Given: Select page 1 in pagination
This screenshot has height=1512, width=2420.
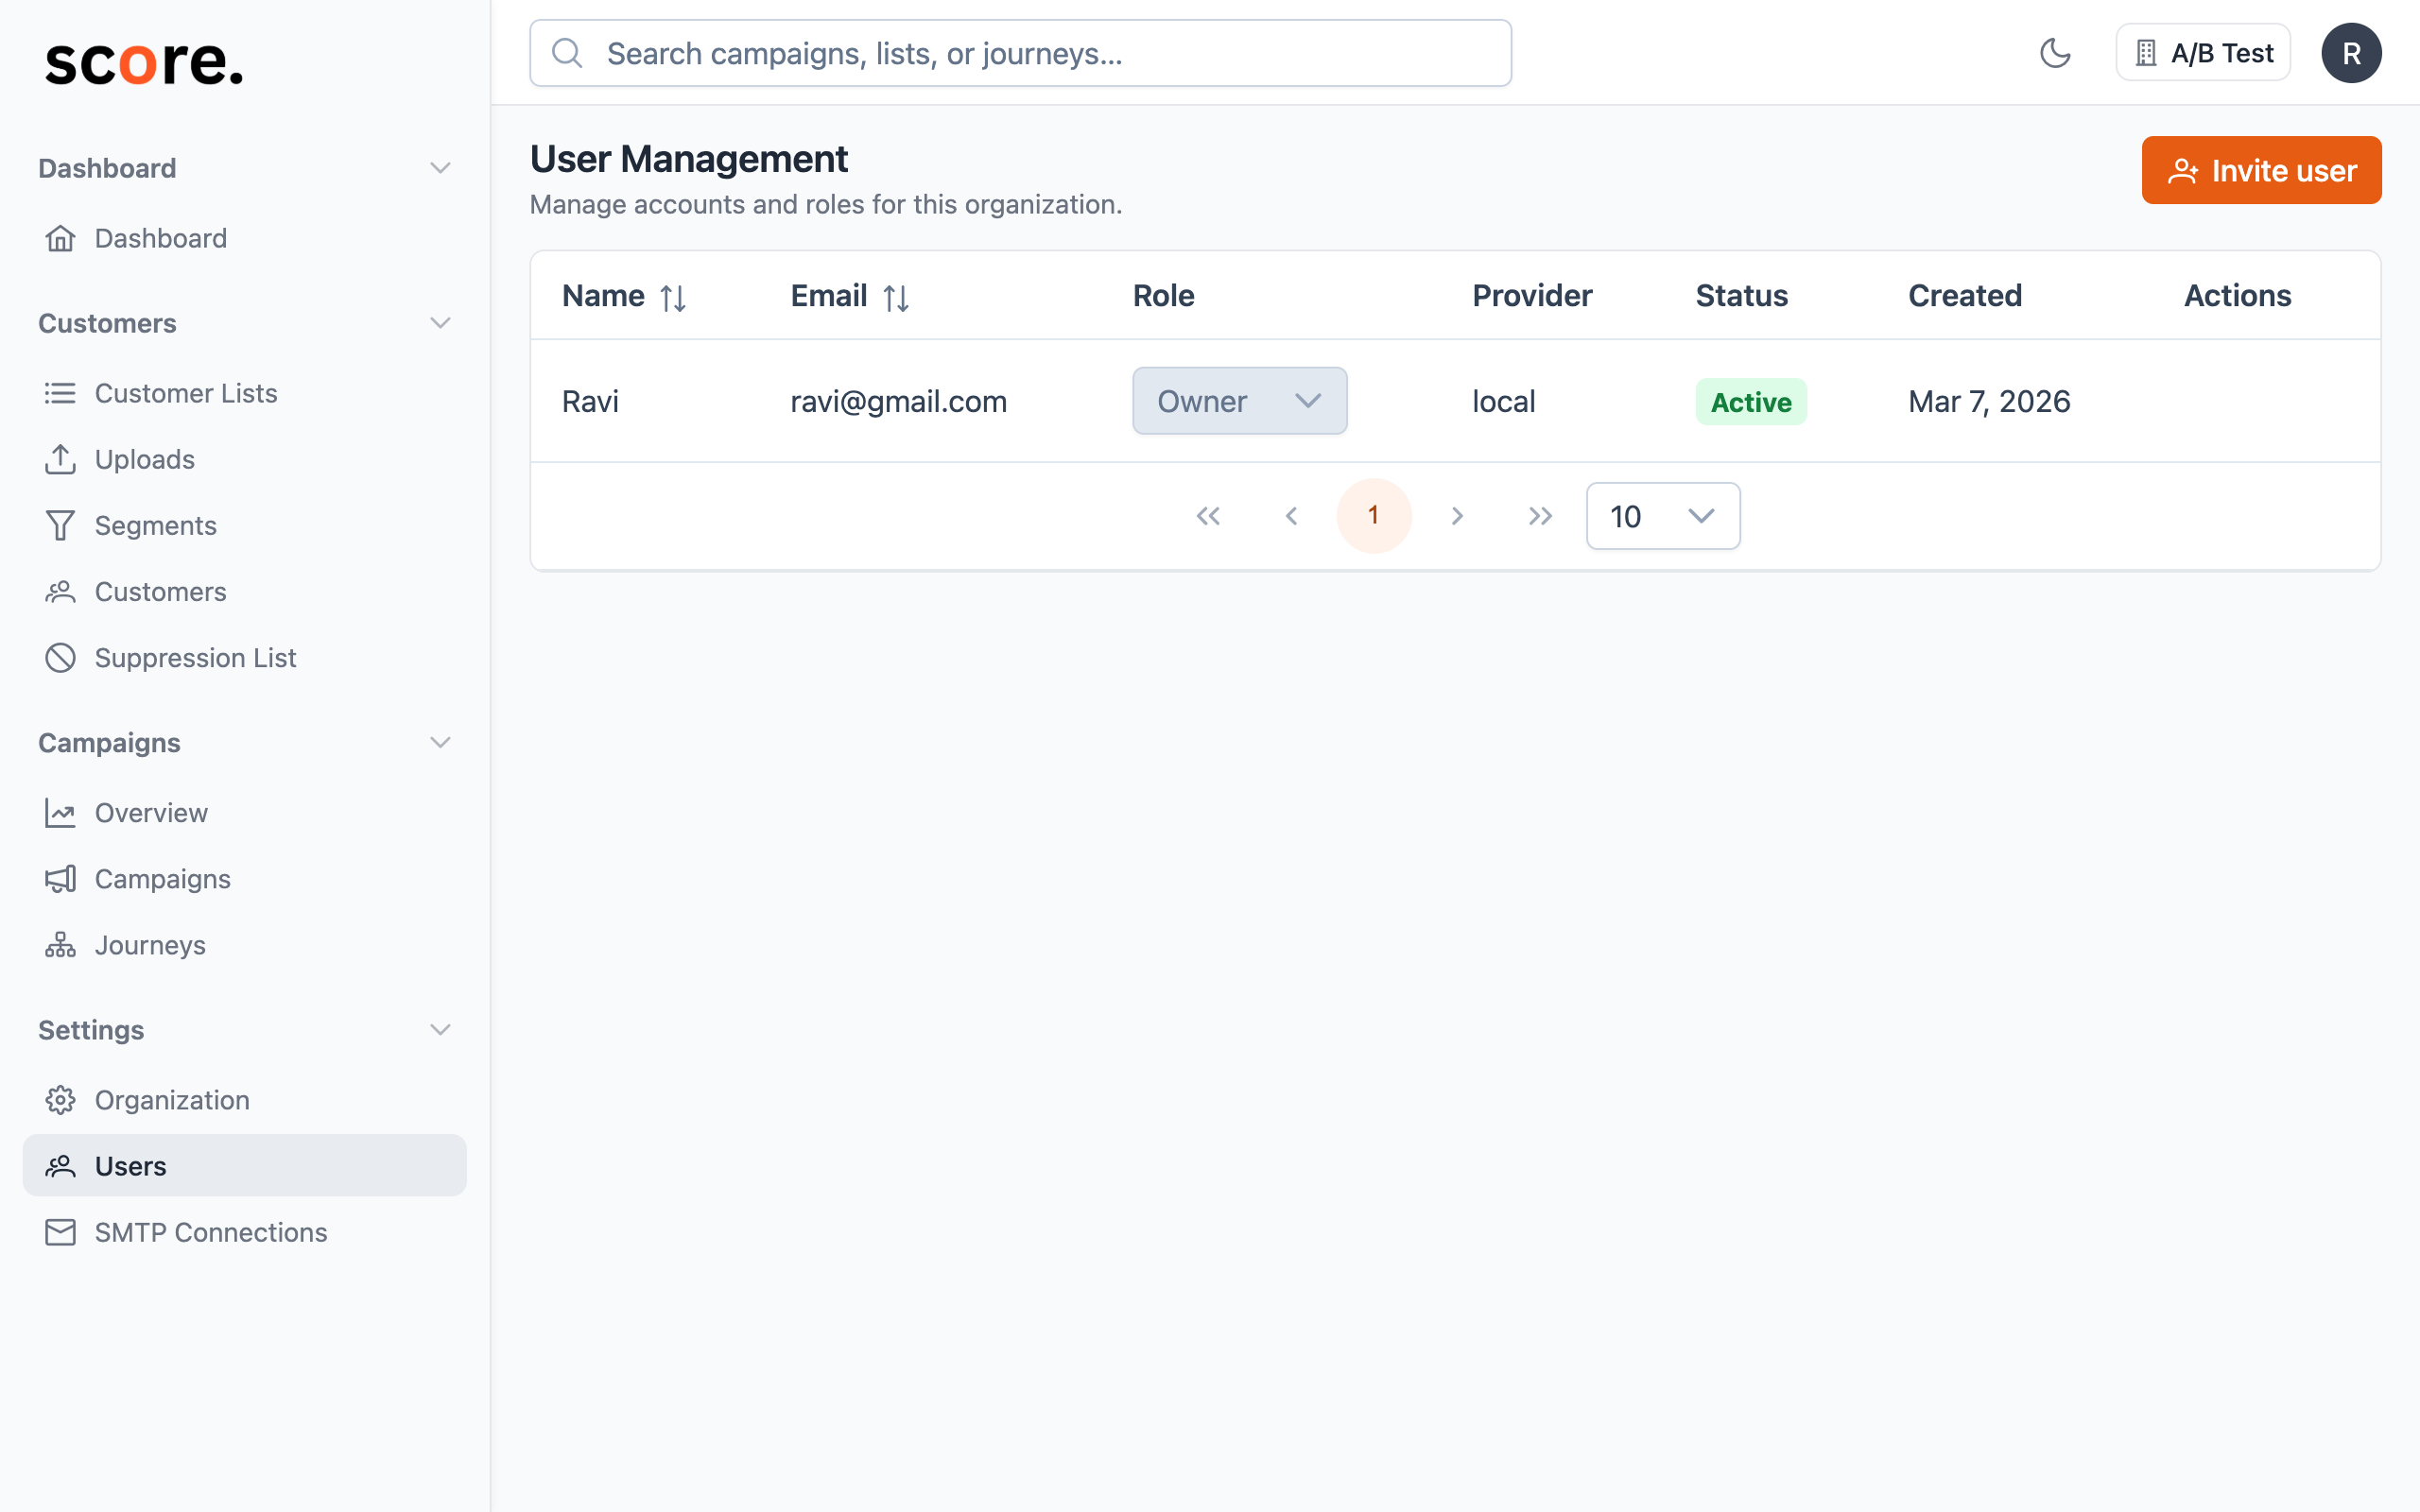Looking at the screenshot, I should 1374,515.
